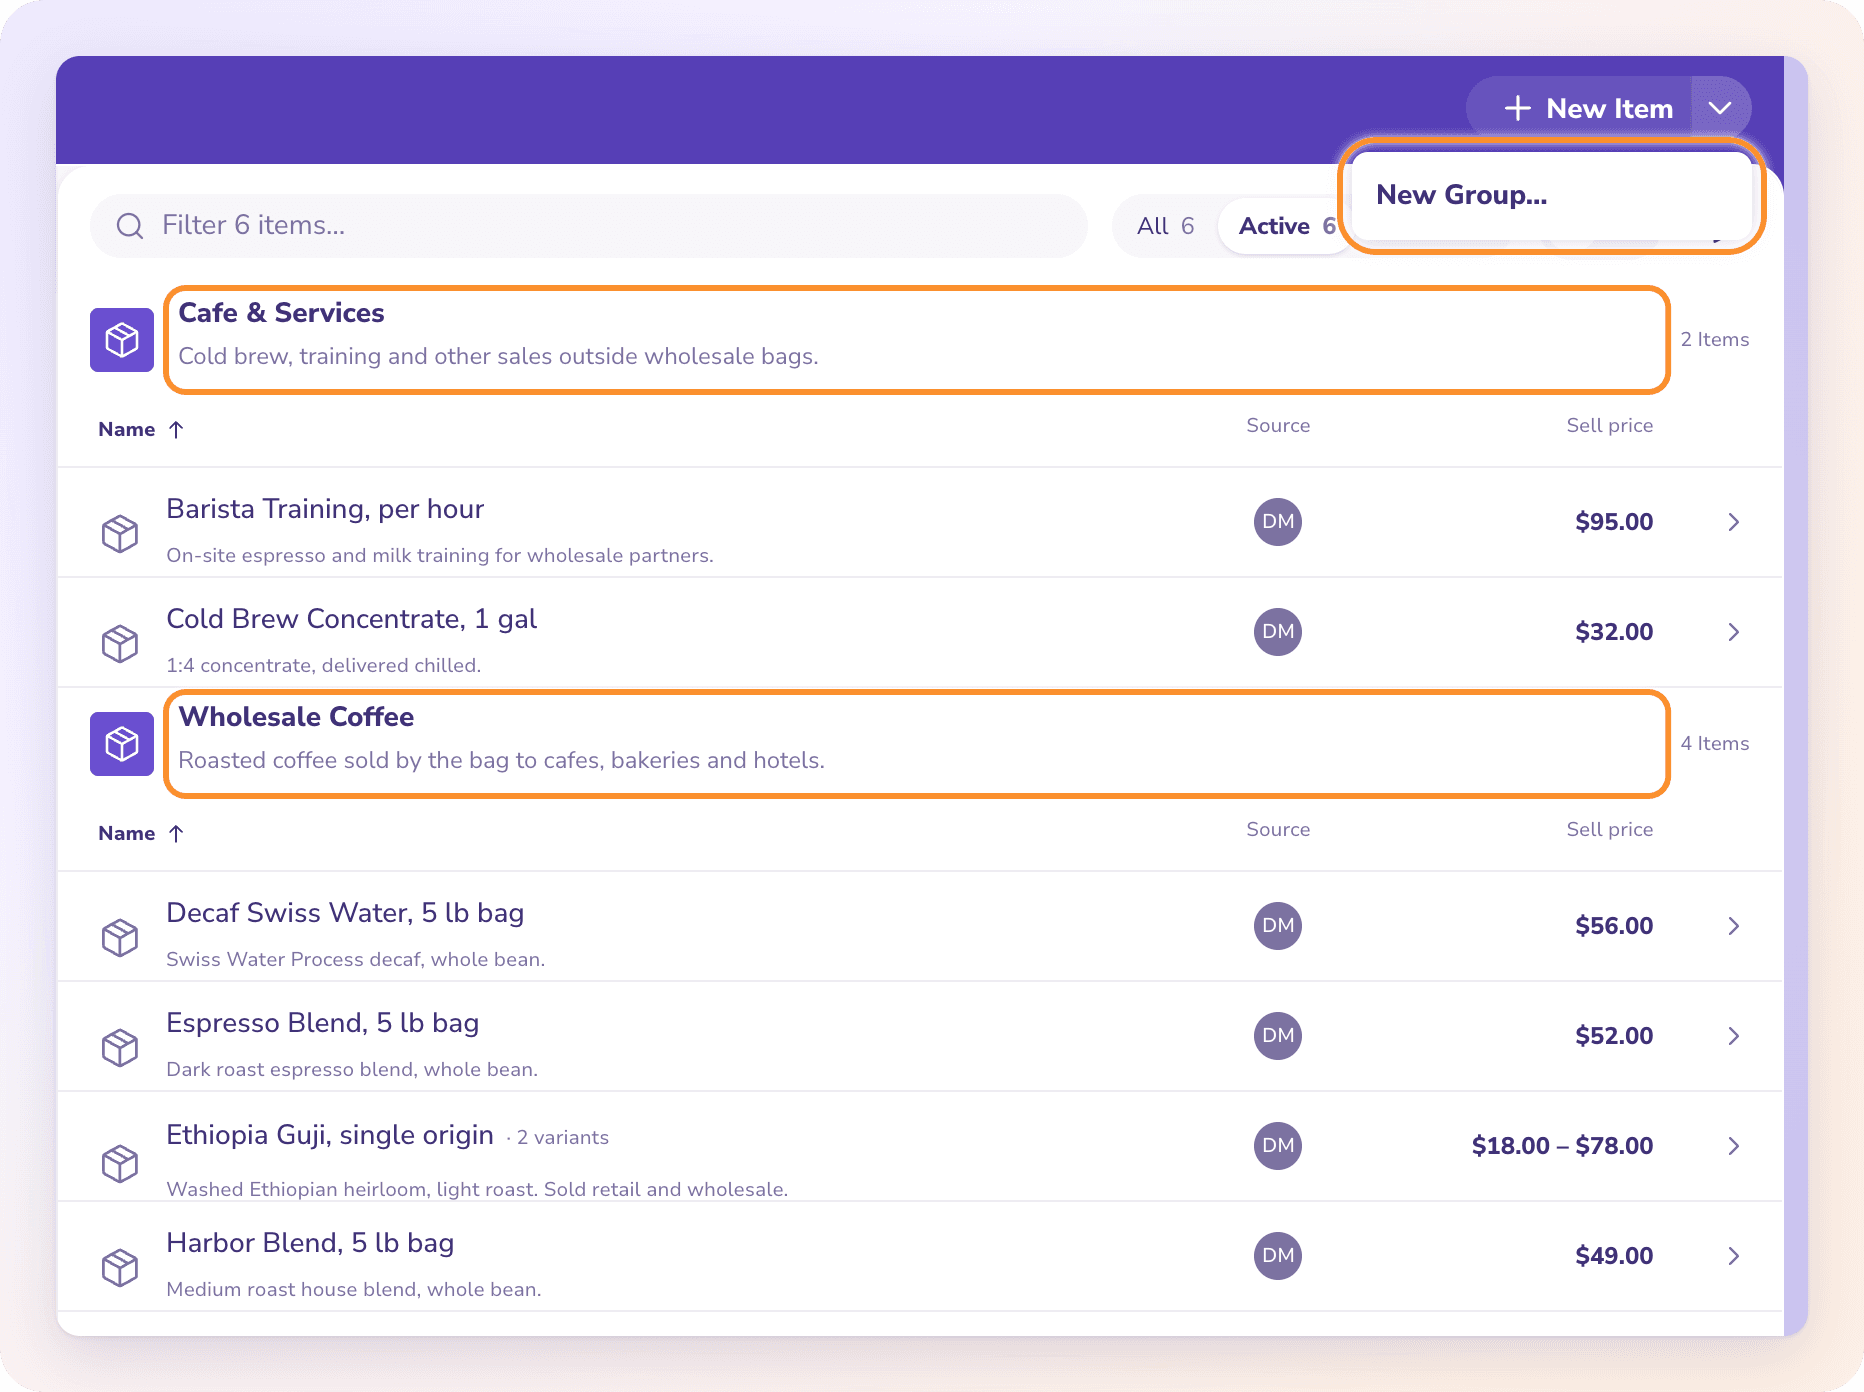Click the $18.00 – $78.00 price range

tap(1562, 1146)
